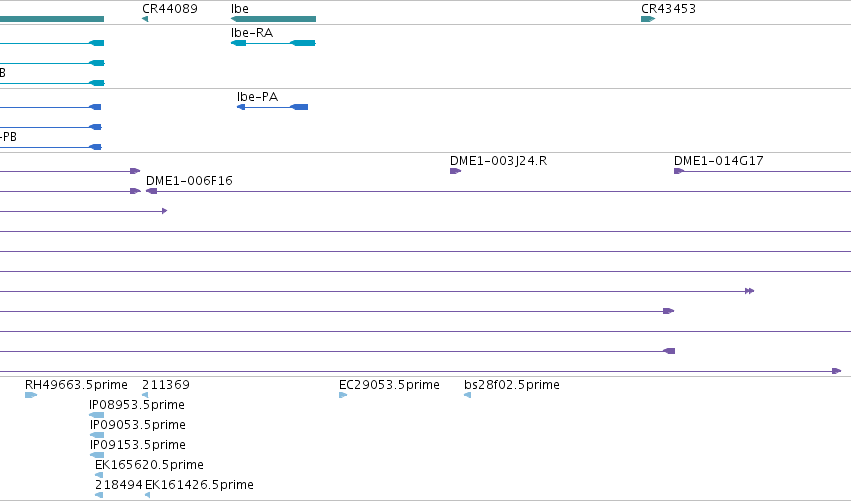This screenshot has height=501, width=851.
Task: Click the EK165620.5prime EST arrow
Action: point(99,475)
